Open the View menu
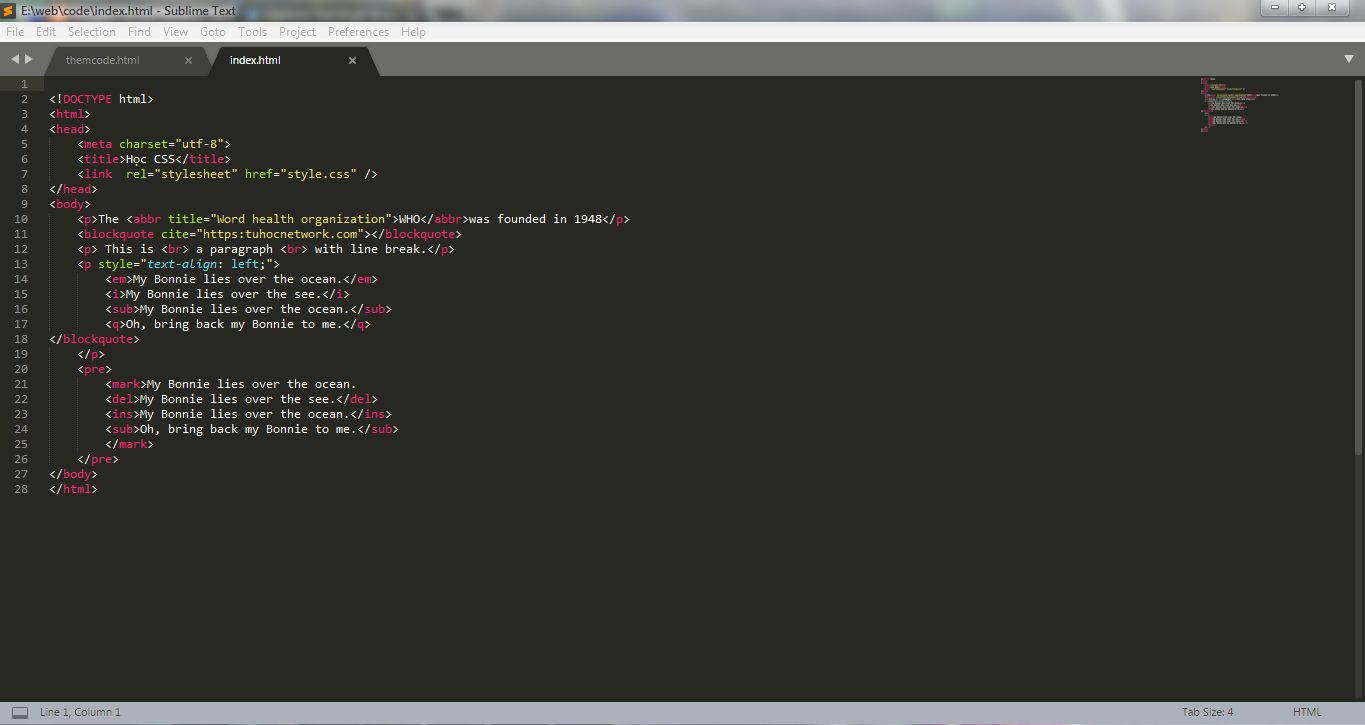Image resolution: width=1365 pixels, height=725 pixels. point(175,31)
